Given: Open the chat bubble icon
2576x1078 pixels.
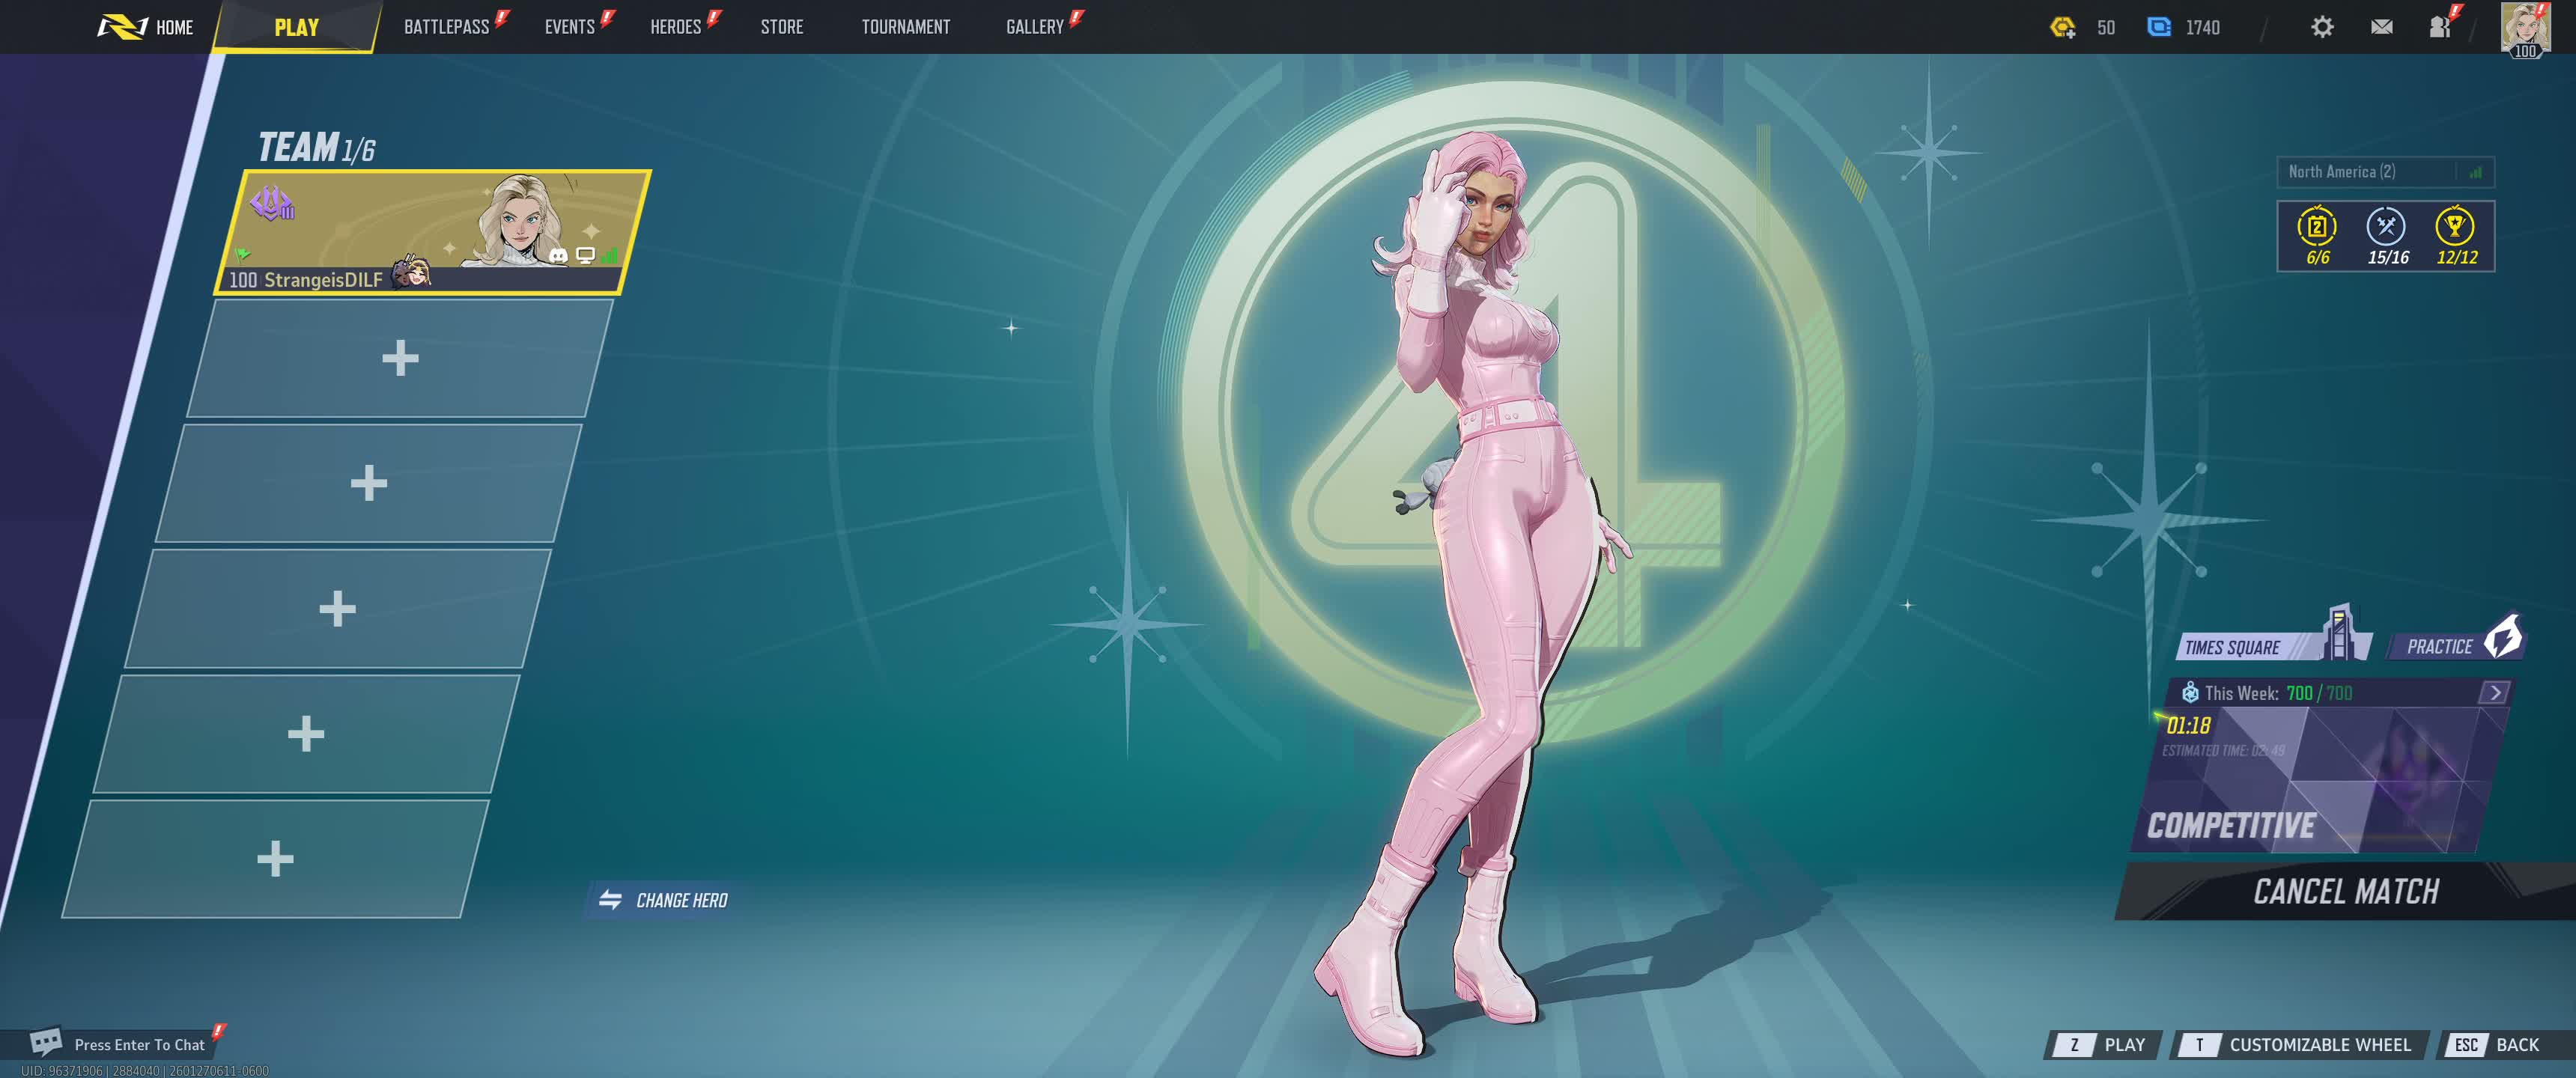Looking at the screenshot, I should (x=45, y=1042).
